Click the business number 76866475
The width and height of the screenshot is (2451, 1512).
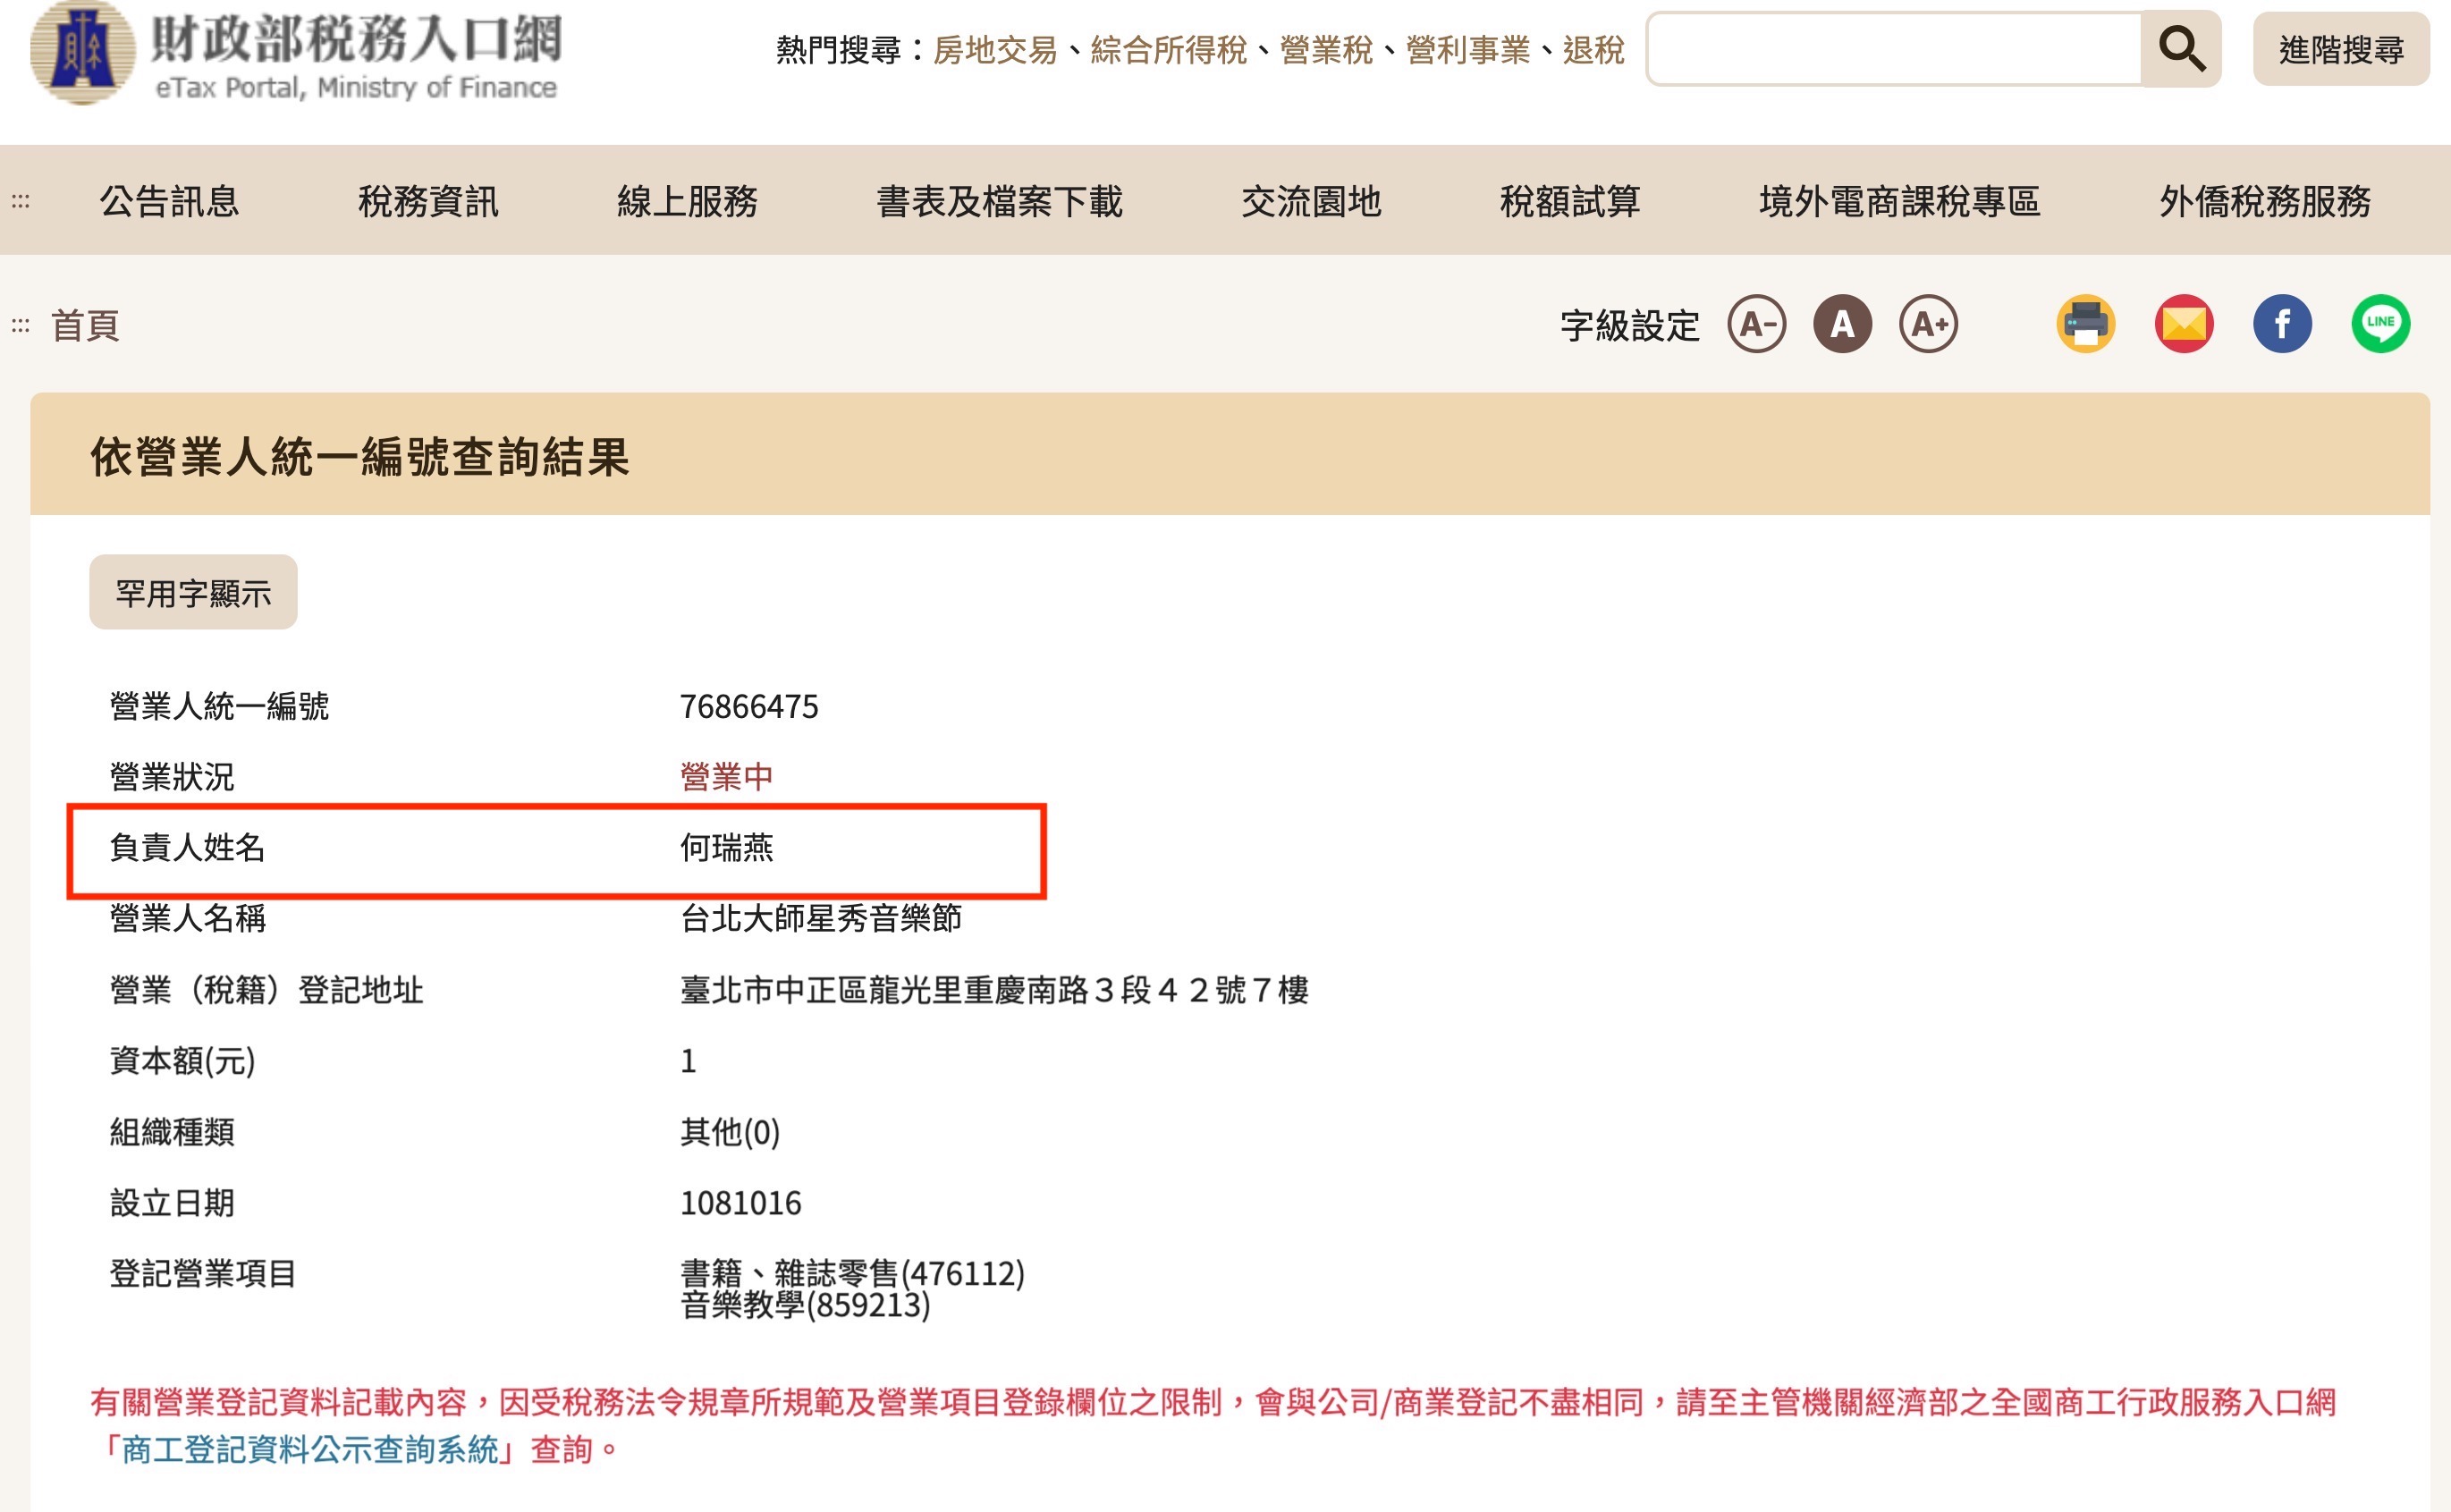tap(749, 706)
